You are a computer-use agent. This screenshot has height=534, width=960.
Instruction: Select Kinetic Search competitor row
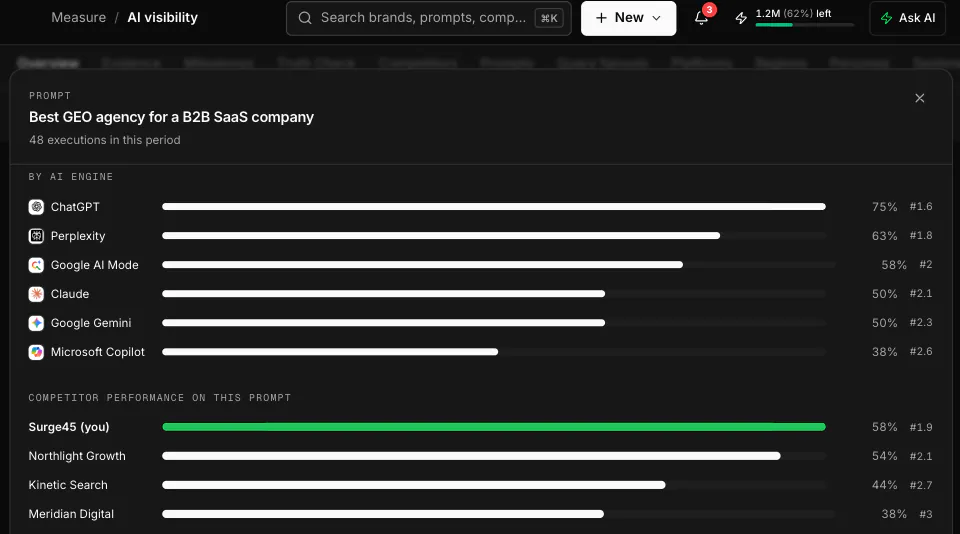(68, 485)
